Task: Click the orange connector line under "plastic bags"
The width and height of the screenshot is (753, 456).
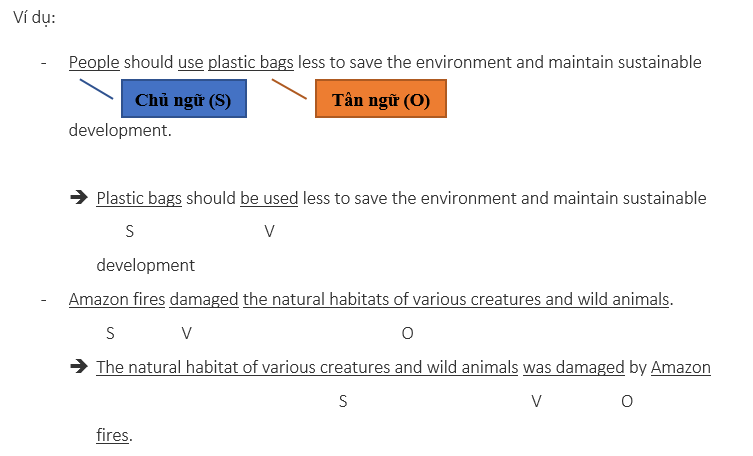Action: point(288,89)
